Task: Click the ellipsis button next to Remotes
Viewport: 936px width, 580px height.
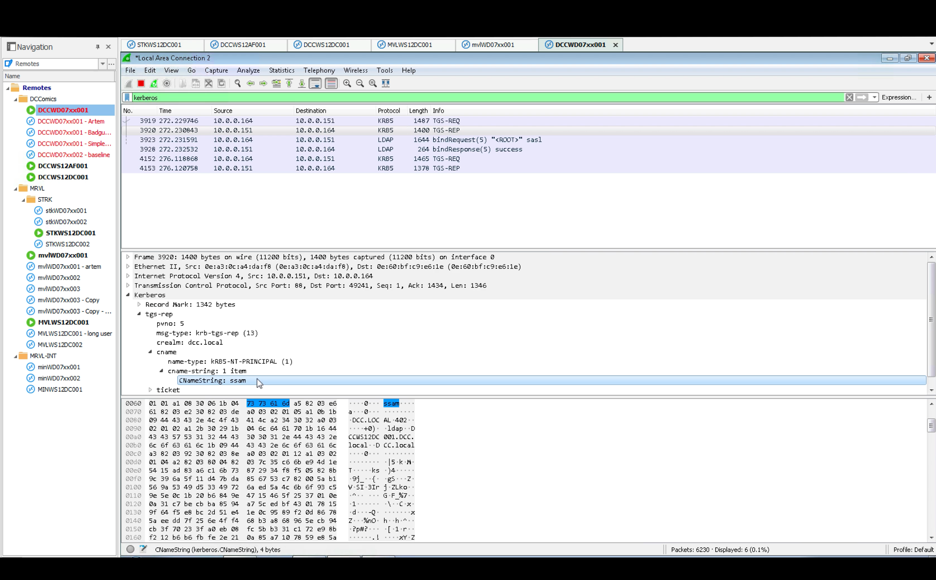Action: coord(111,63)
